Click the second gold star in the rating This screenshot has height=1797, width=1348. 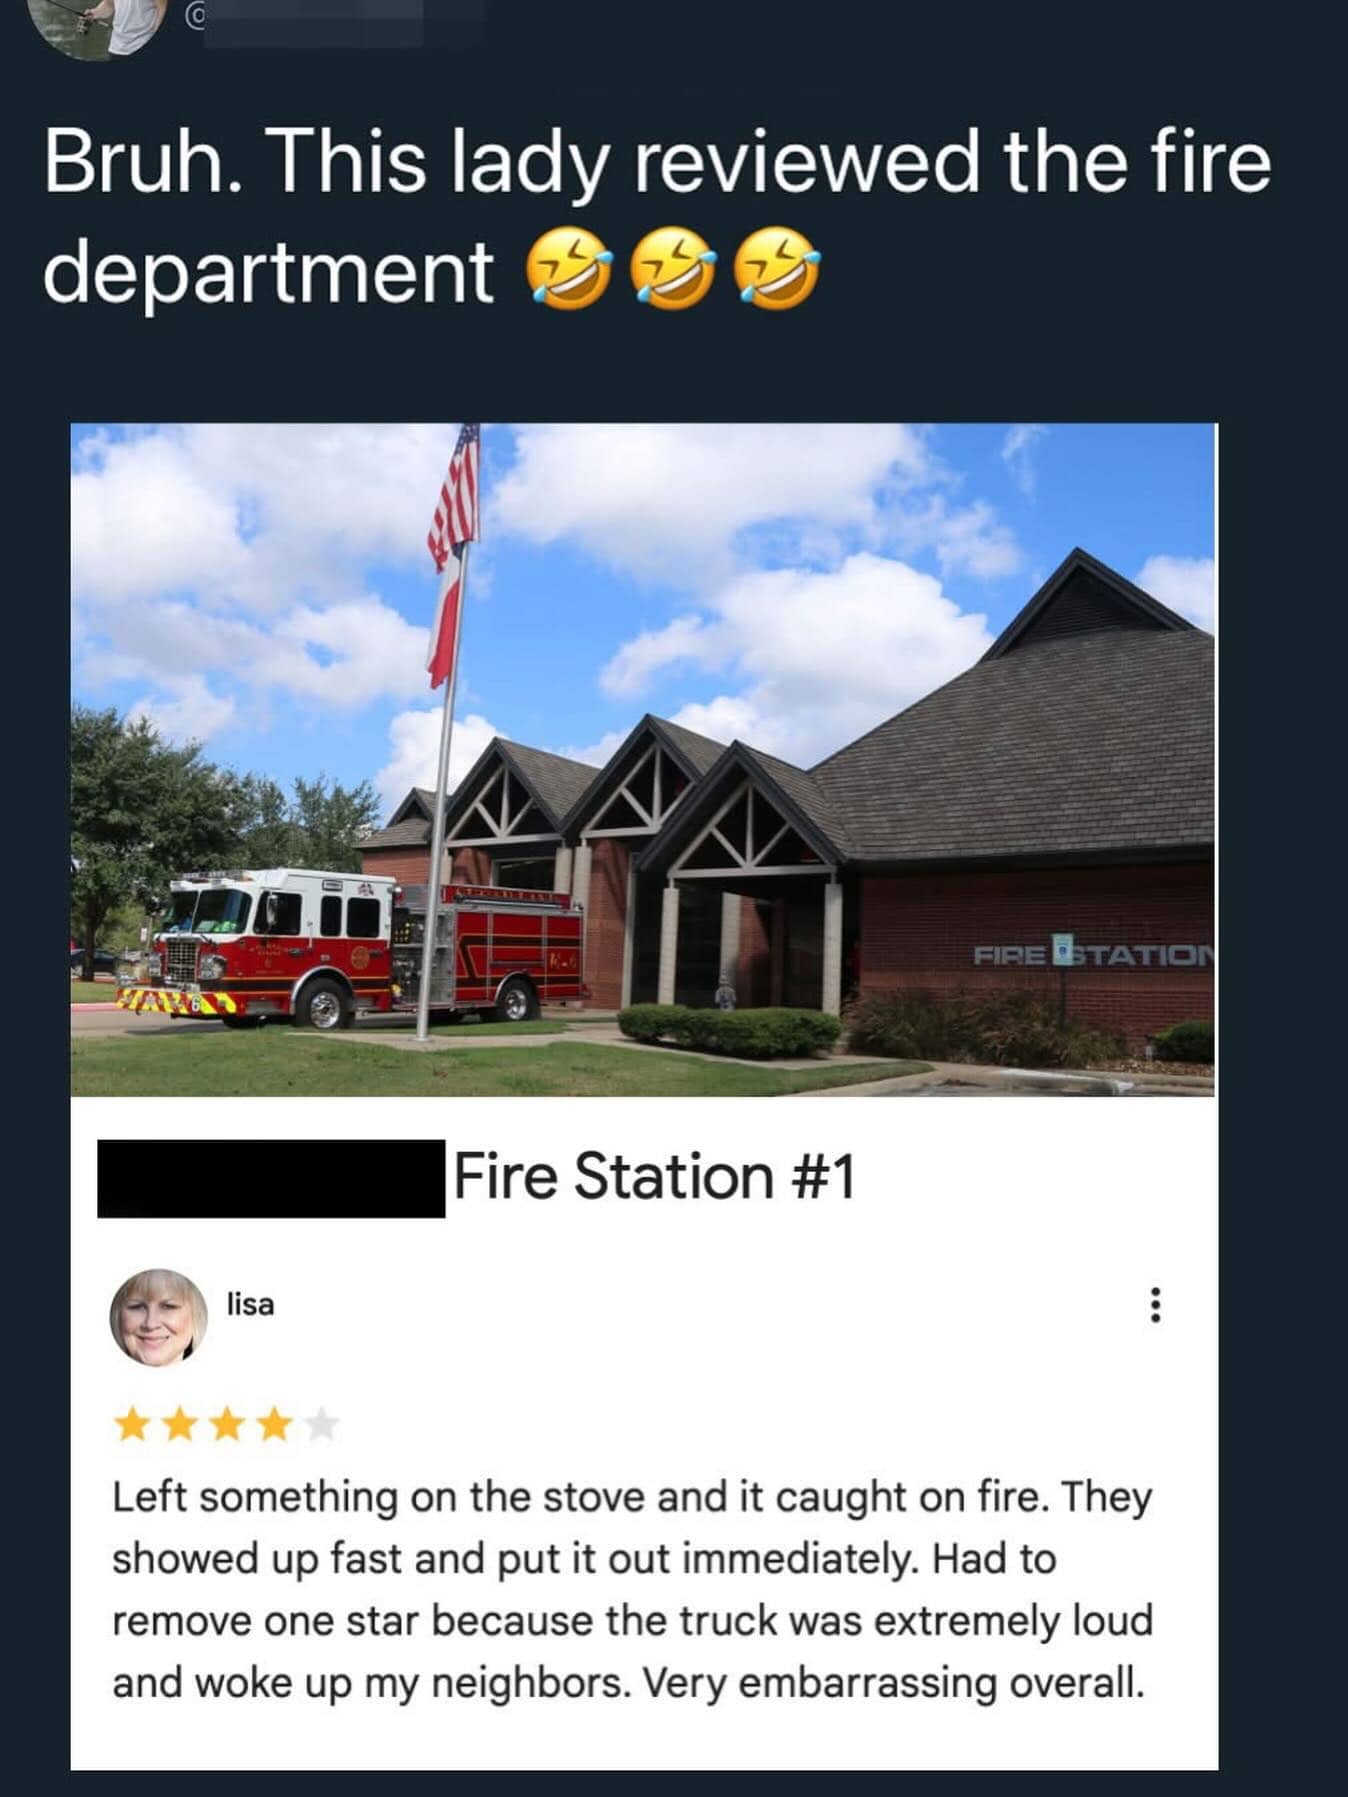click(x=179, y=1423)
